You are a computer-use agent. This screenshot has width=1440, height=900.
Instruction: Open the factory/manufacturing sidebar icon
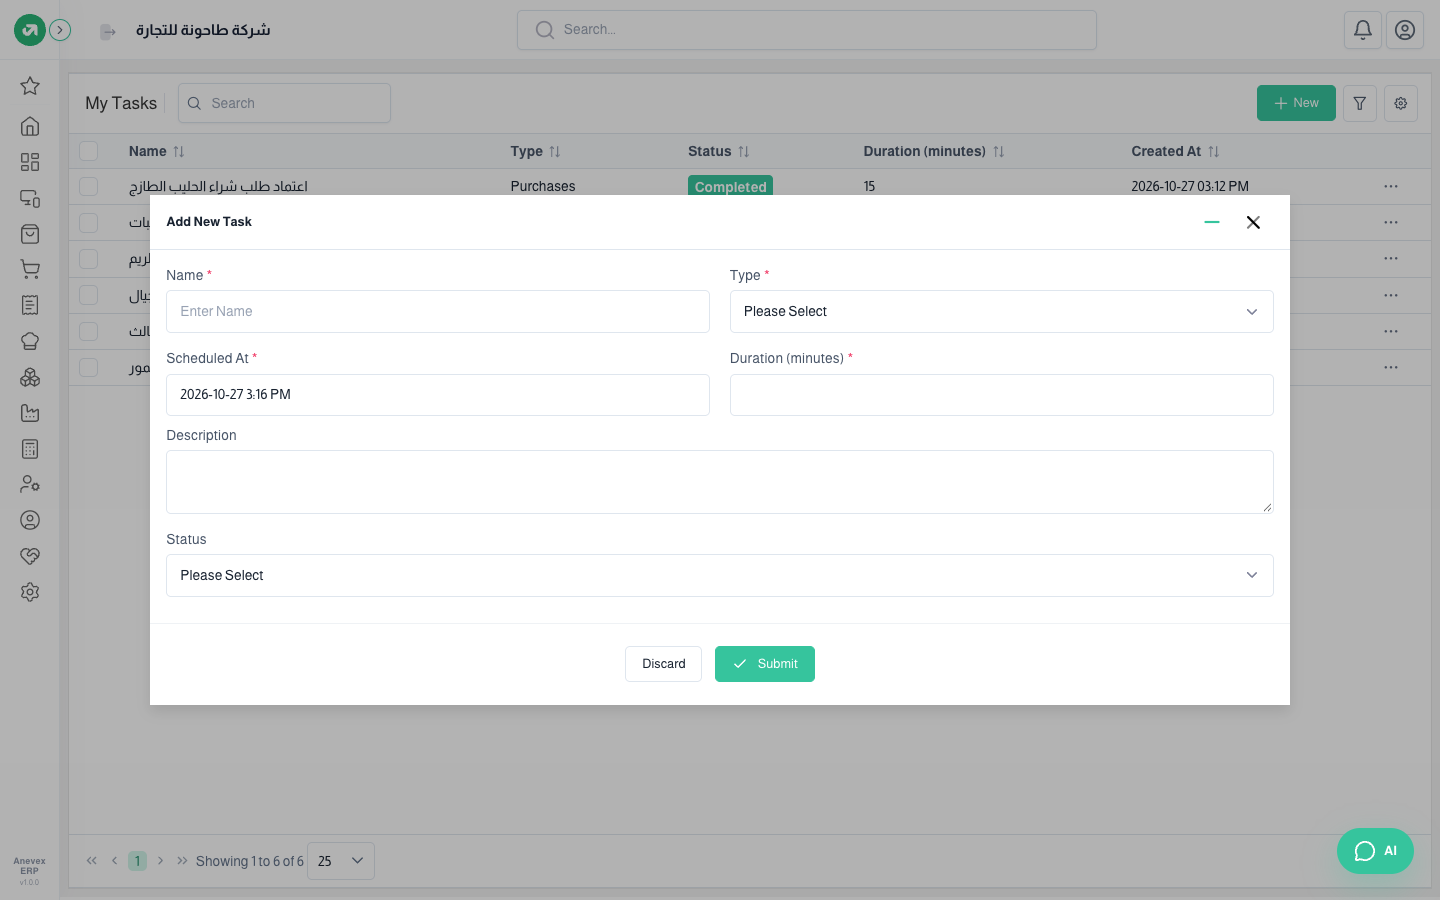pyautogui.click(x=30, y=413)
